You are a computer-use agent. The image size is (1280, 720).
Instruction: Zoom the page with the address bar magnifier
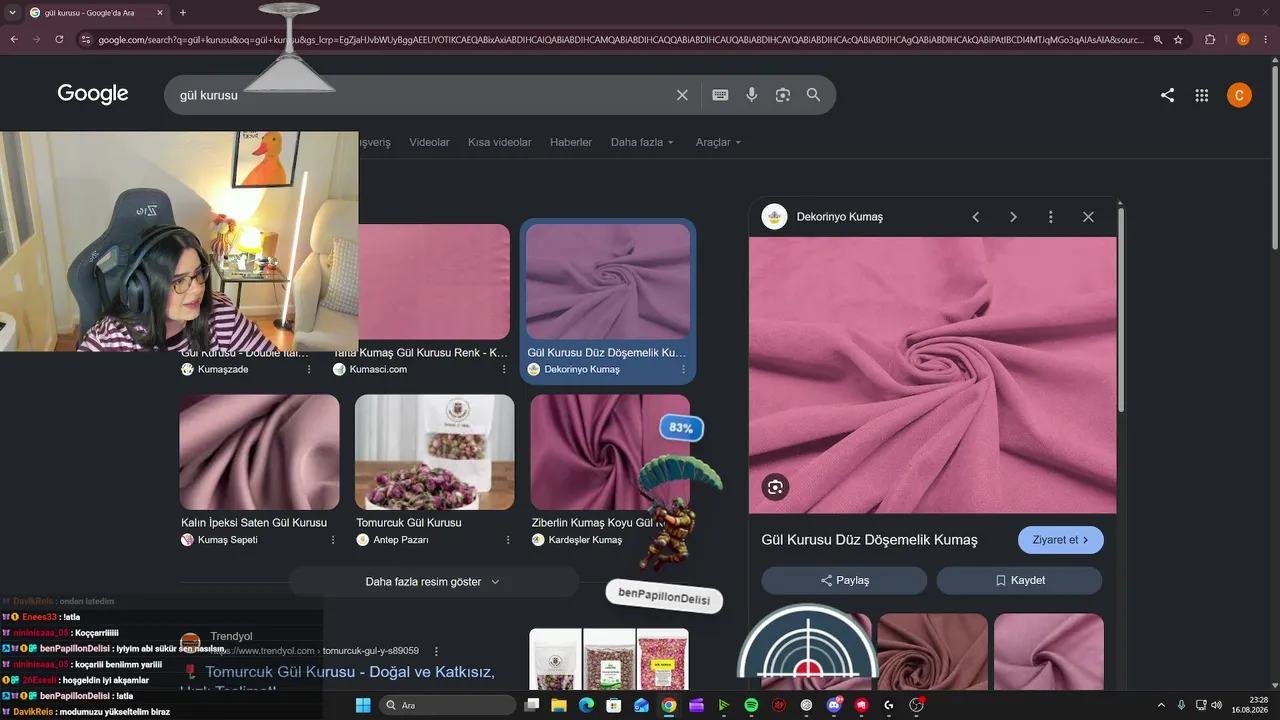[1158, 40]
